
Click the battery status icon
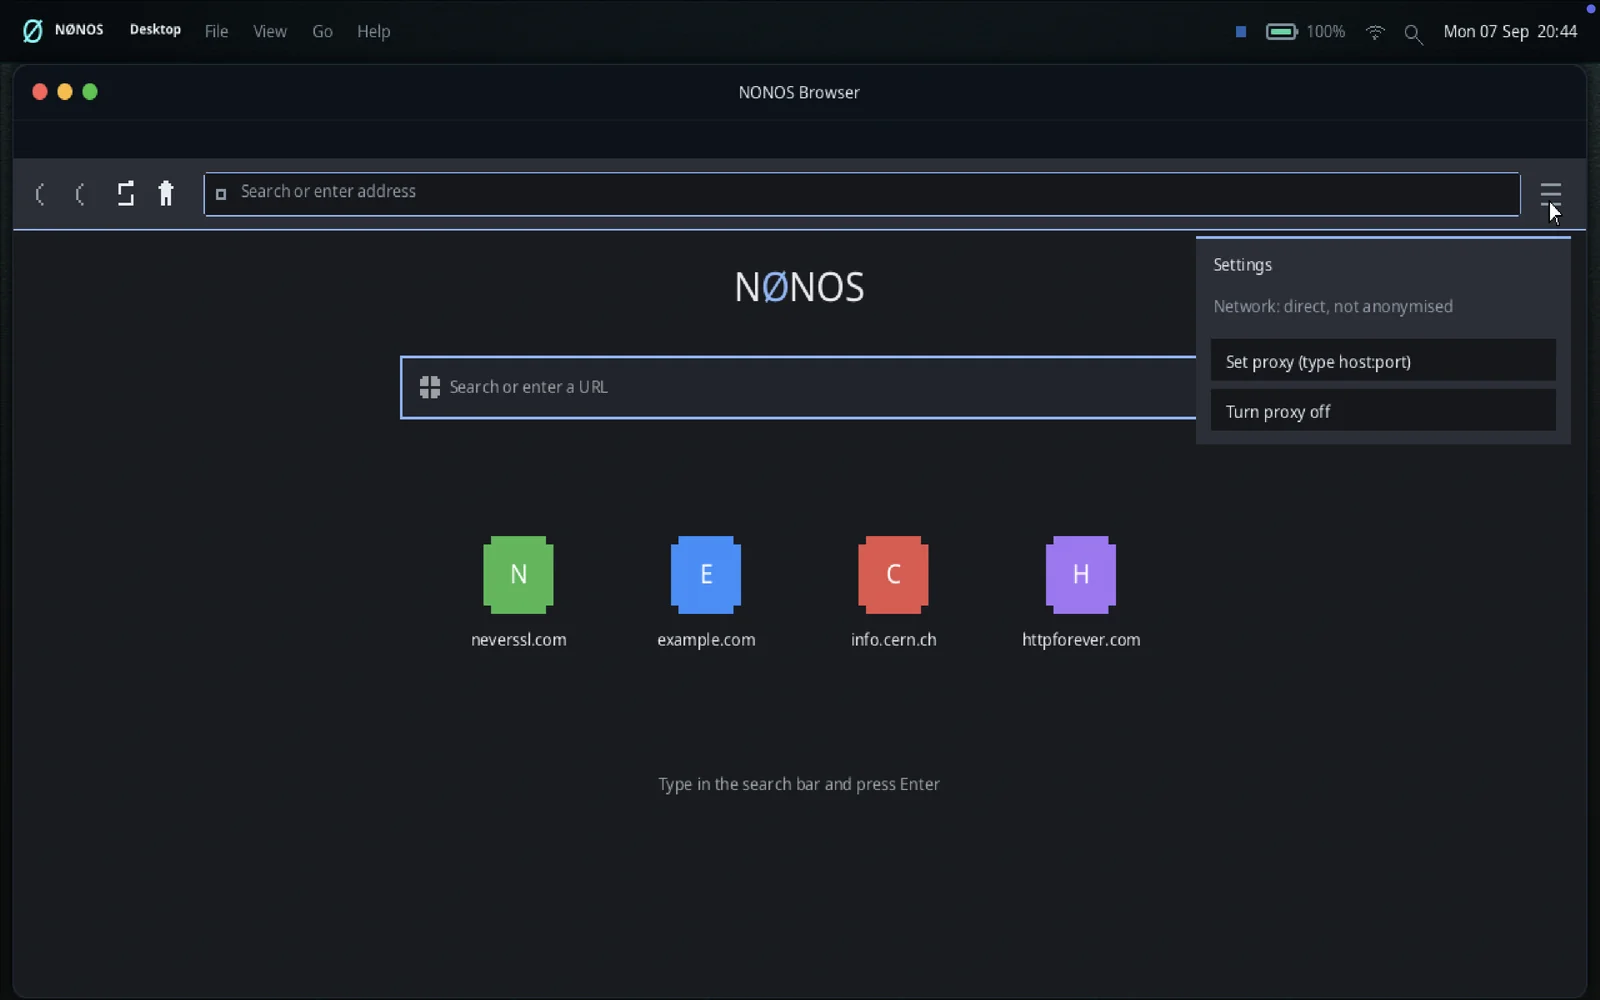1282,32
